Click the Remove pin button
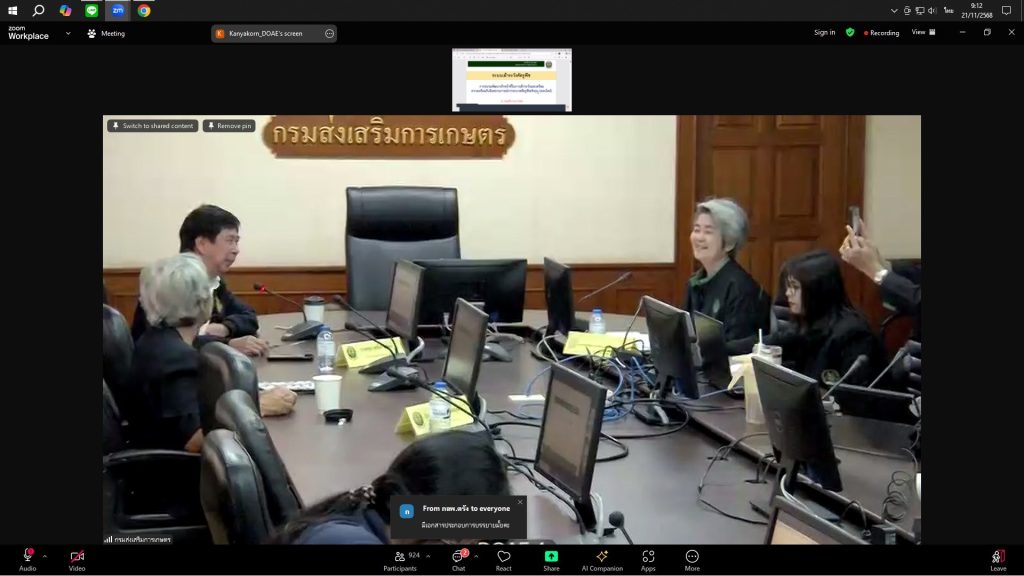The image size is (1024, 576). coord(229,126)
